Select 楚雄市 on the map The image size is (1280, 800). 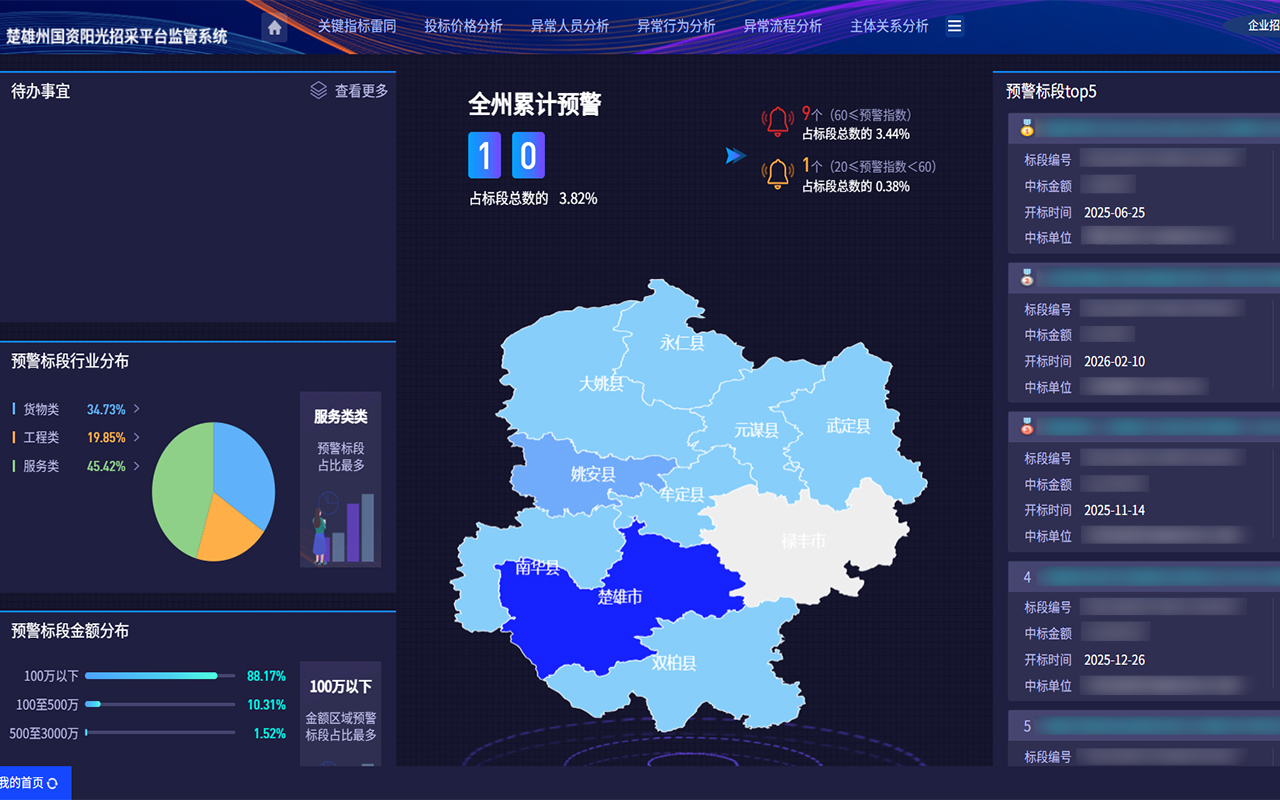click(x=620, y=597)
